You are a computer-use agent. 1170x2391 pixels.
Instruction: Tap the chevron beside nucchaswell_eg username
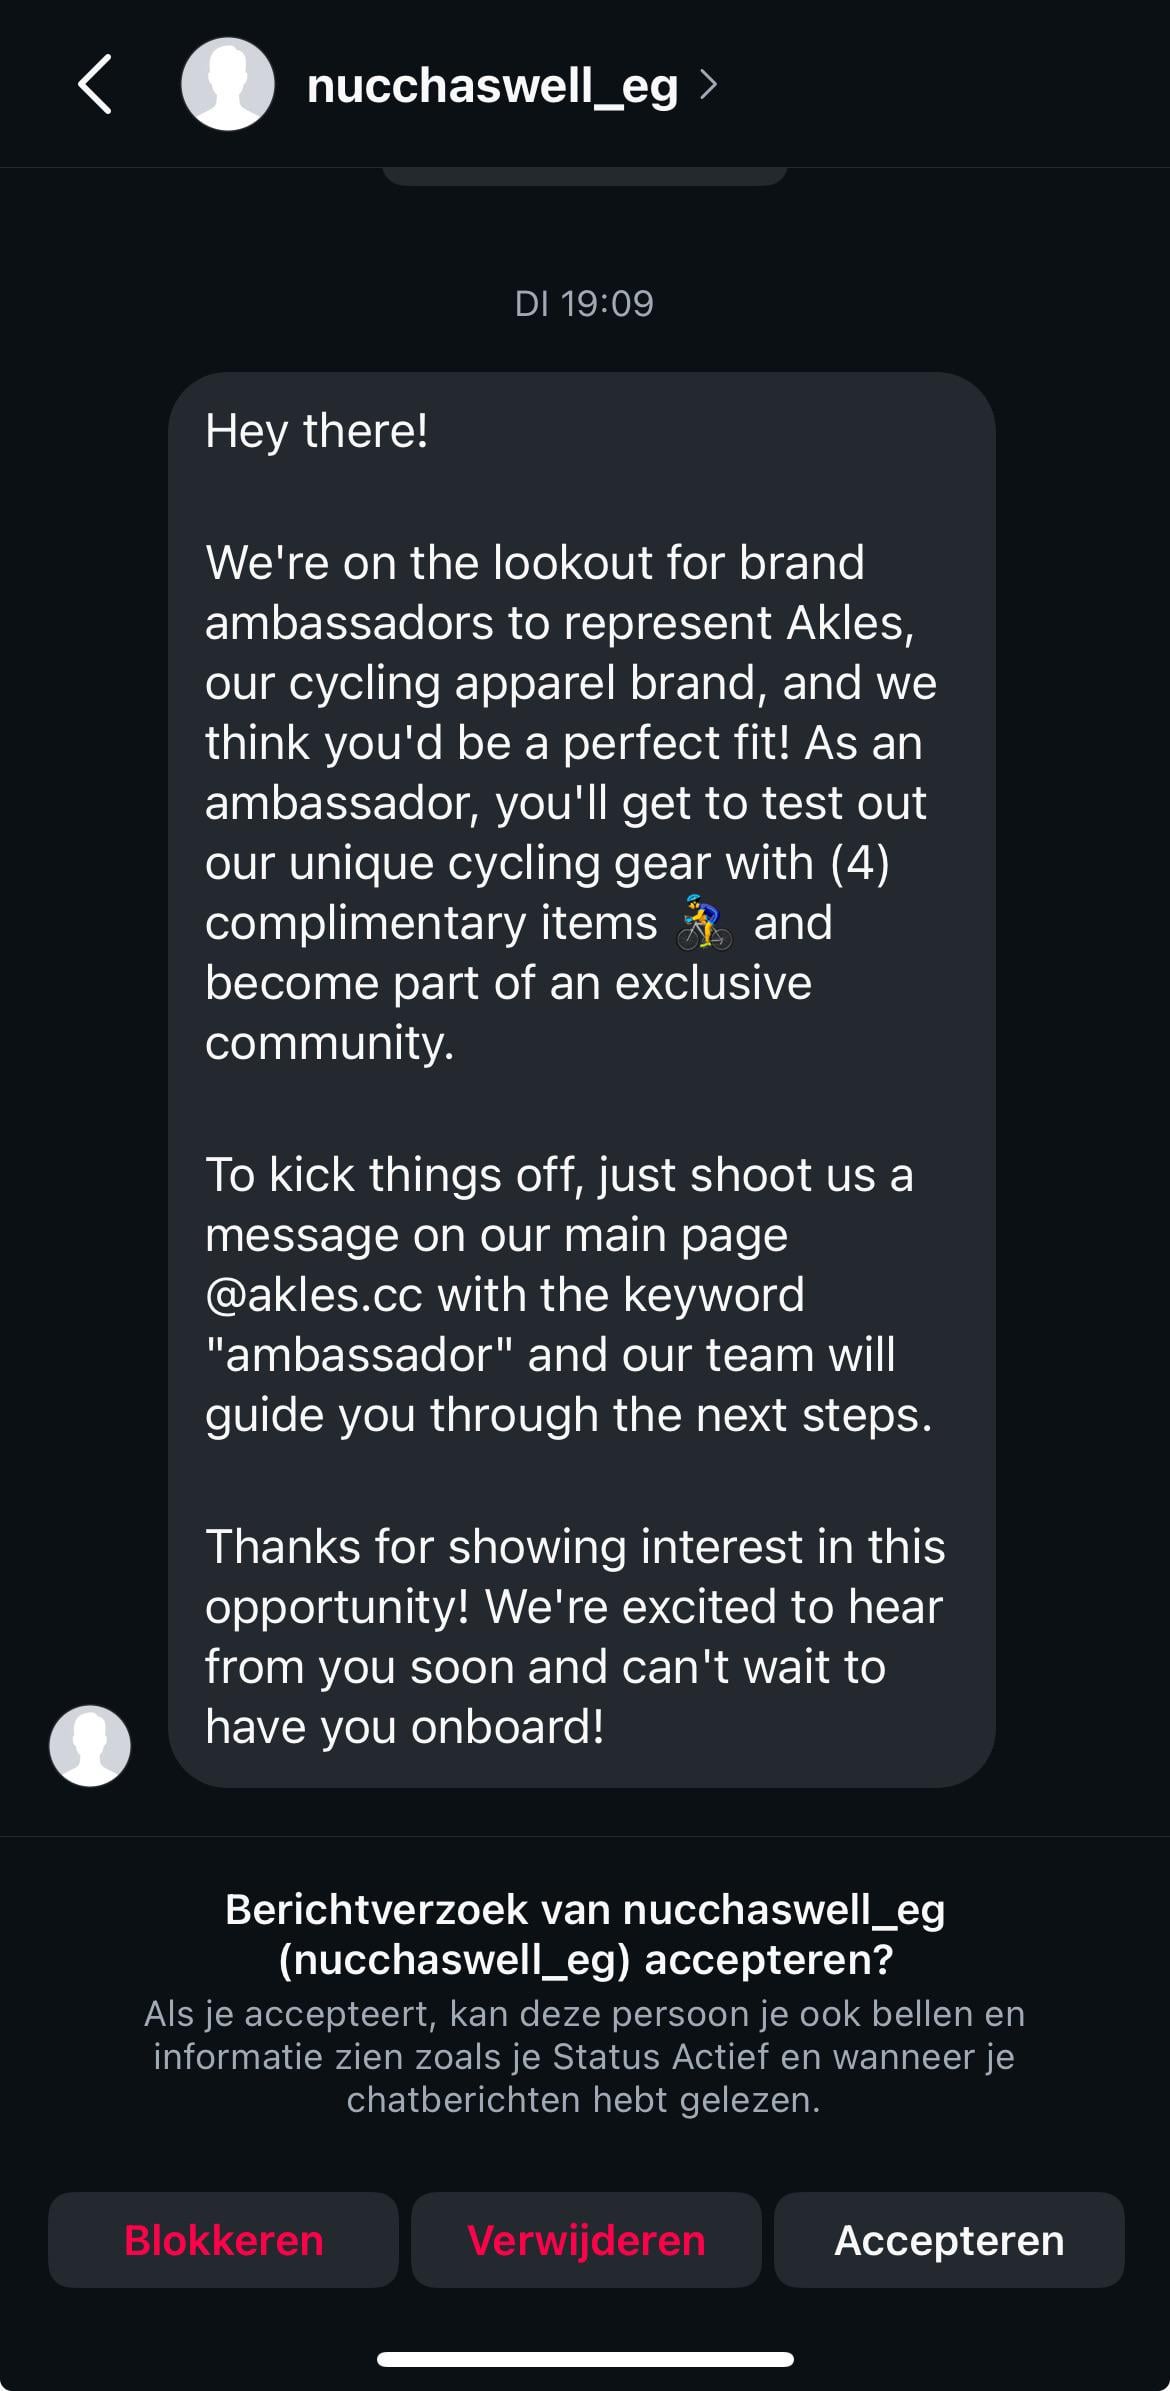(708, 85)
